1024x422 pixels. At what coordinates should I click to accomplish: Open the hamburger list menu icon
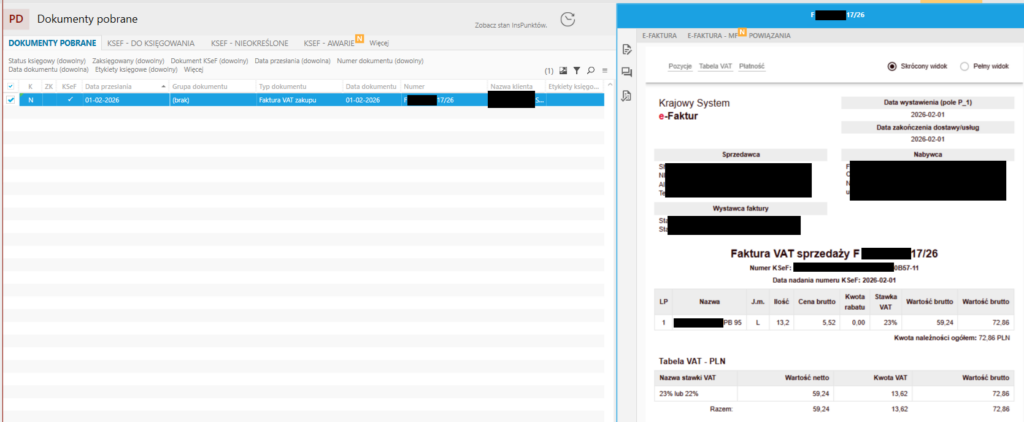604,71
